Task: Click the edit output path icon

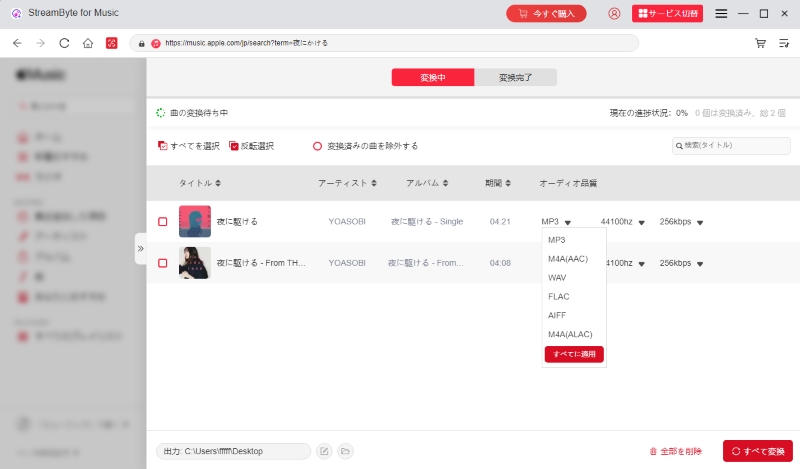Action: point(324,451)
